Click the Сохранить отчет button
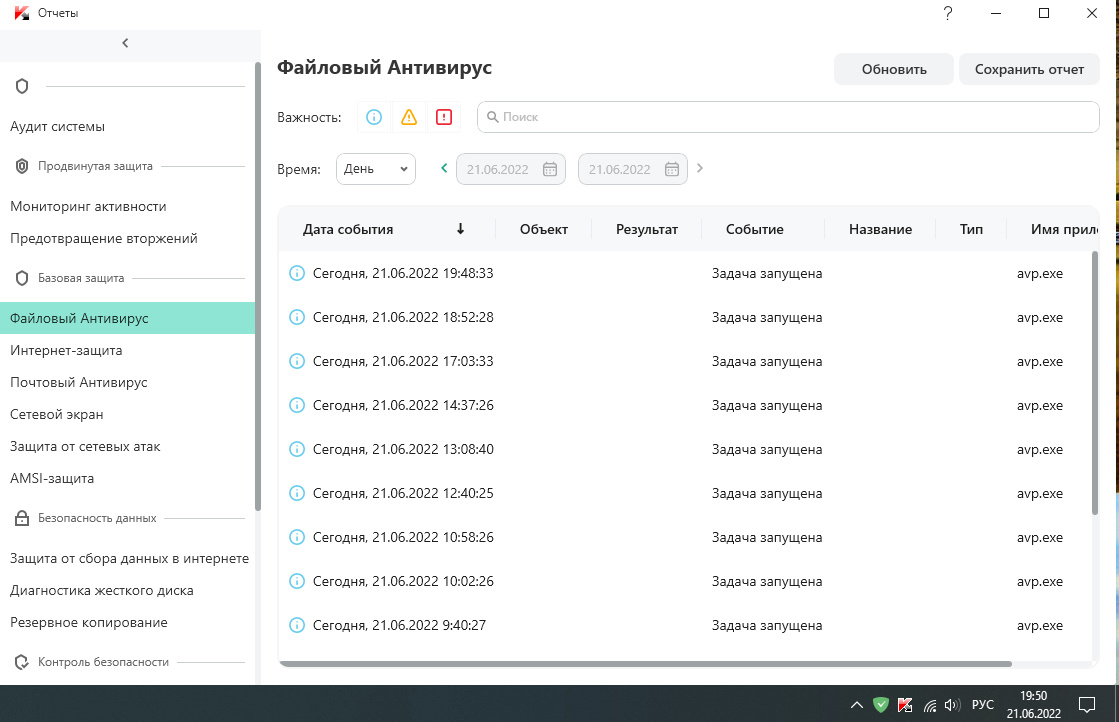The width and height of the screenshot is (1119, 722). tap(1029, 69)
